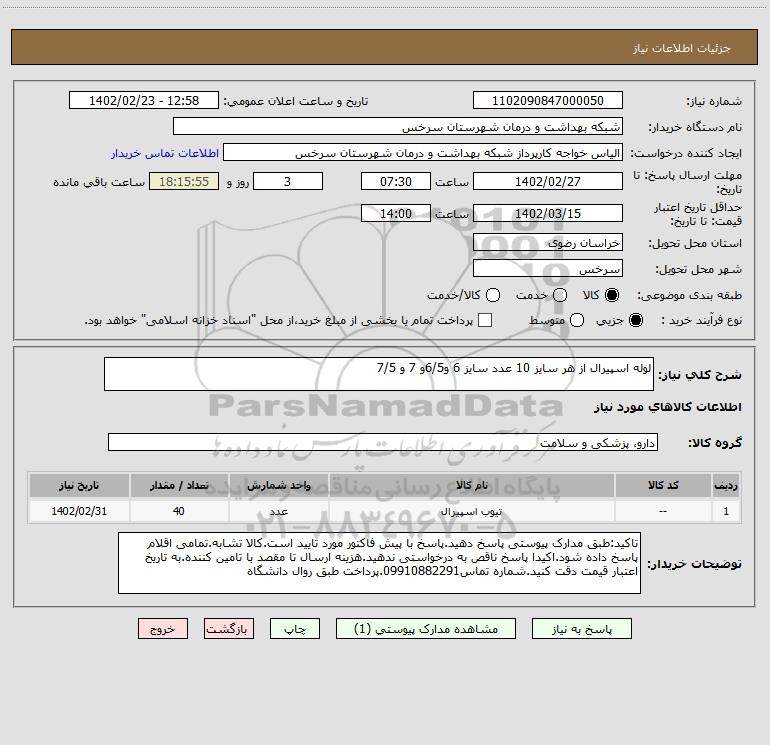Screen dimensions: 770x745
Task: Click the واحد شمارش column header
Action: click(x=278, y=485)
